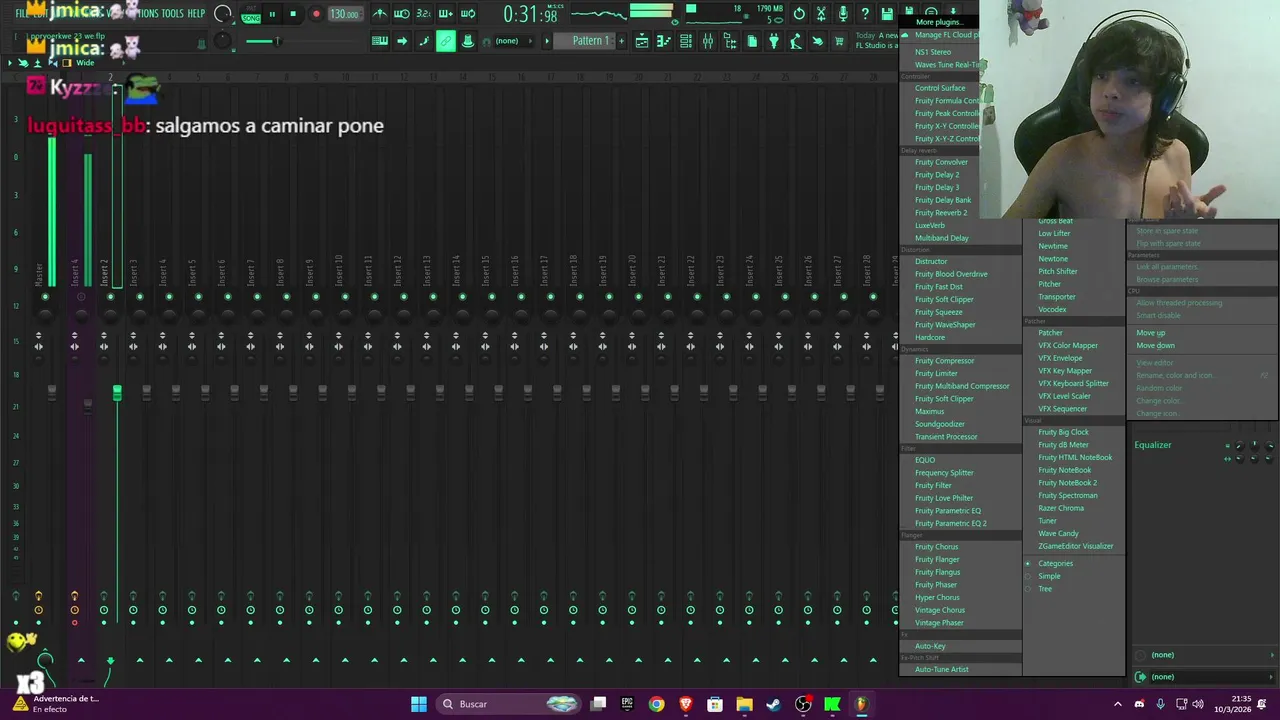
Task: Select the Insert 10 mixer track
Action: 339,272
